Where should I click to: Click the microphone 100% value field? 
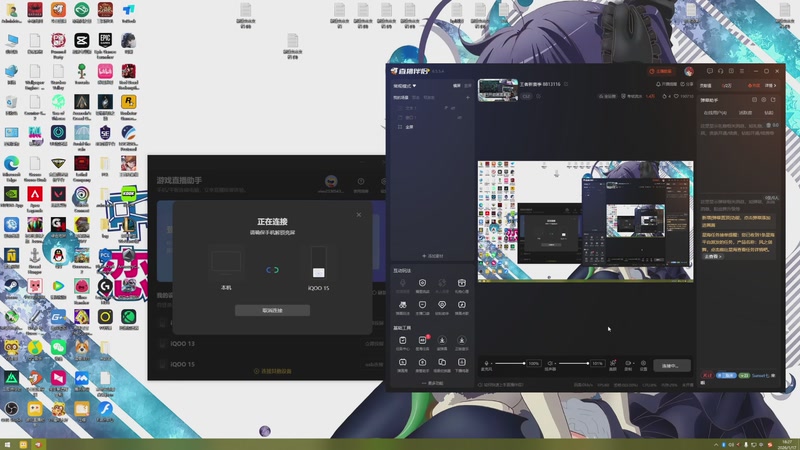tap(534, 363)
